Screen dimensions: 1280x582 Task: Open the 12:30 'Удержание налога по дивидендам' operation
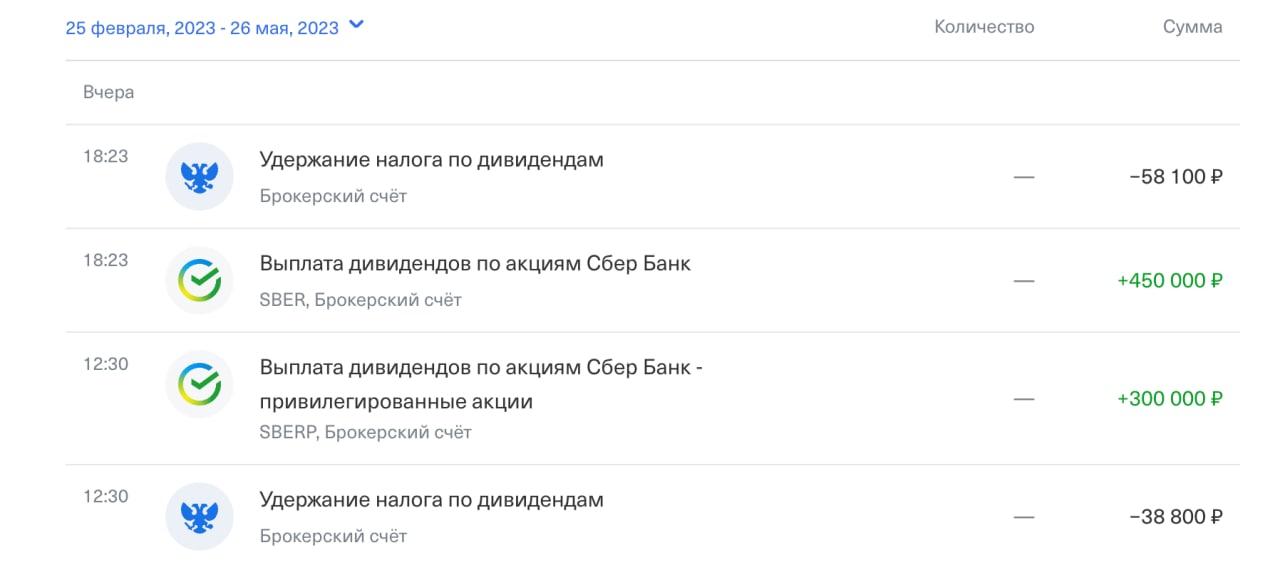[x=652, y=517]
